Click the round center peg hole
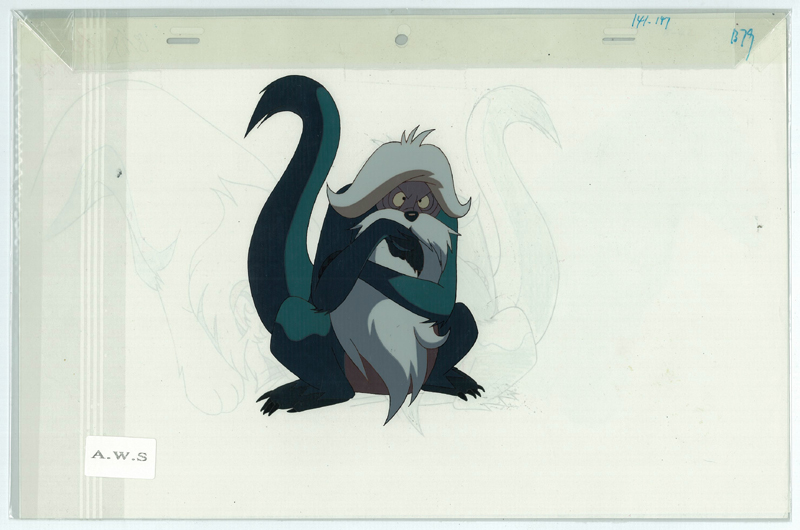 click(x=401, y=40)
